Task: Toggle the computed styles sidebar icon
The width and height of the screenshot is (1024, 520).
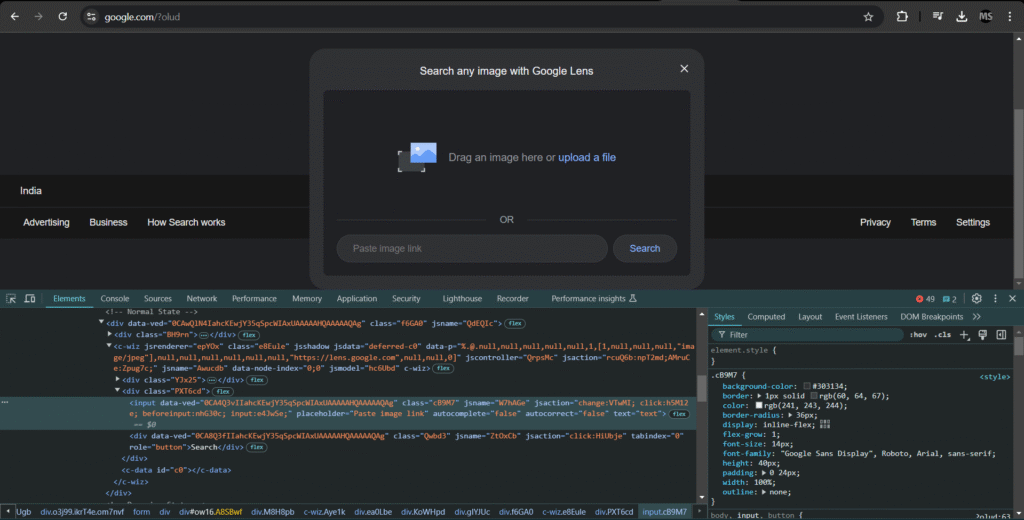Action: [x=1001, y=335]
